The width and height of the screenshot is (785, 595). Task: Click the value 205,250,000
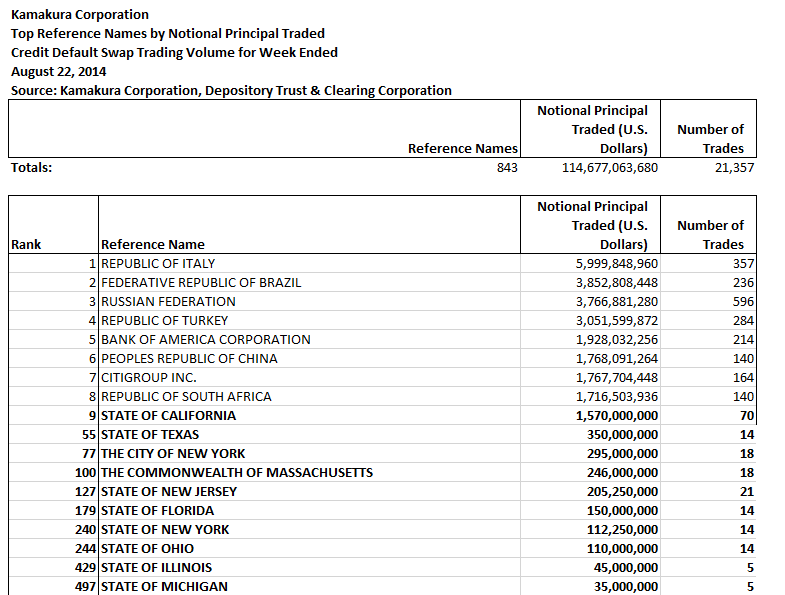pyautogui.click(x=623, y=492)
